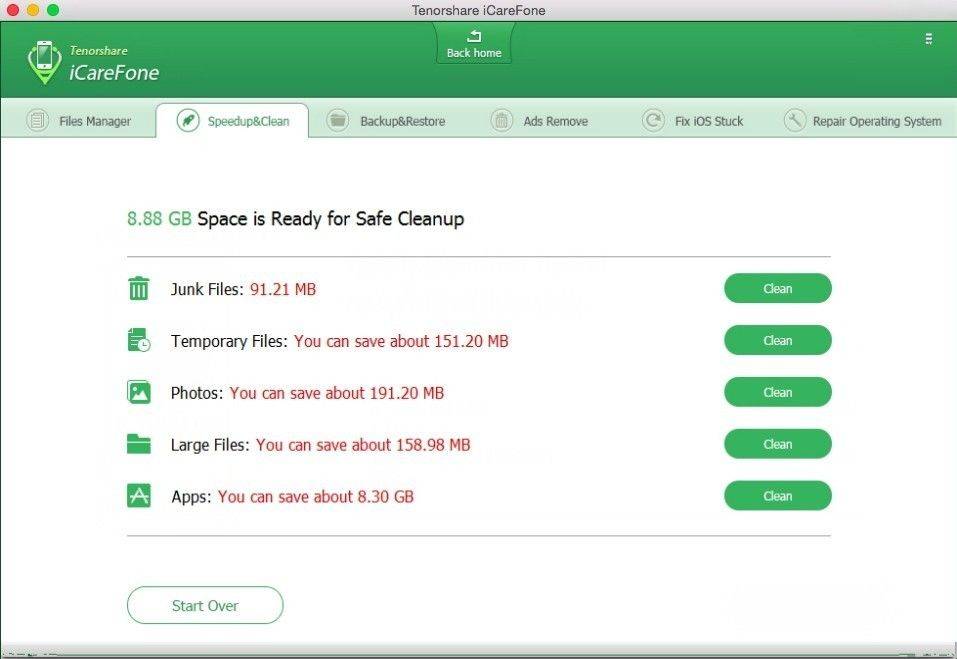
Task: Clean the Temporary Files
Action: coord(777,340)
